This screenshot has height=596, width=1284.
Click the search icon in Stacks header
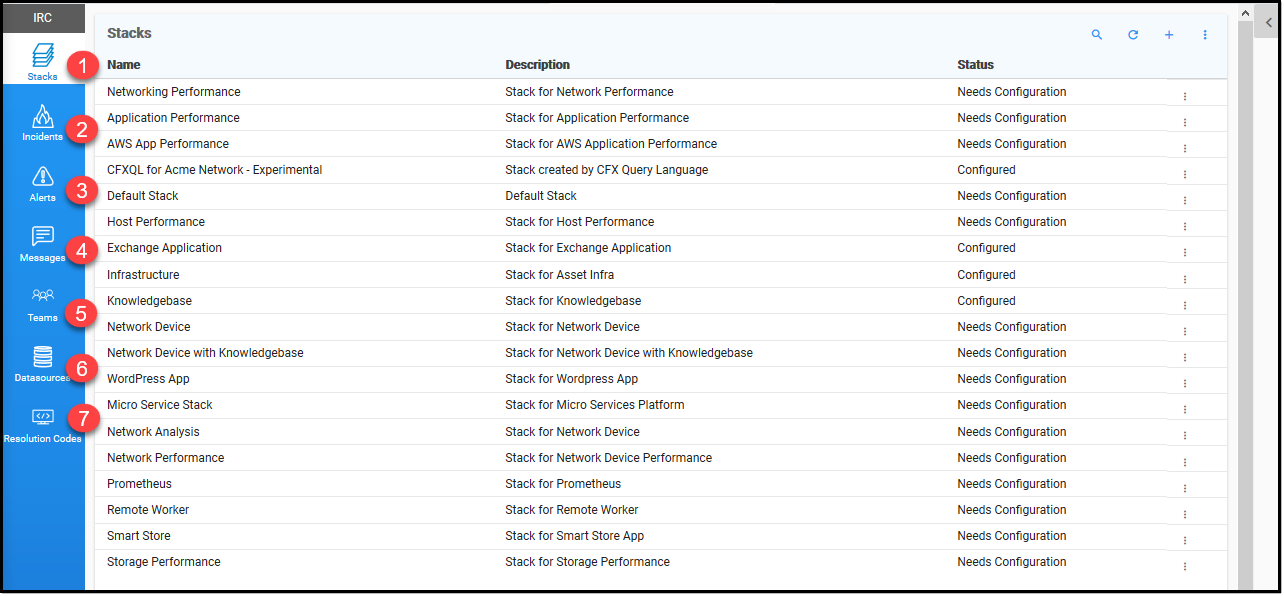[1097, 35]
